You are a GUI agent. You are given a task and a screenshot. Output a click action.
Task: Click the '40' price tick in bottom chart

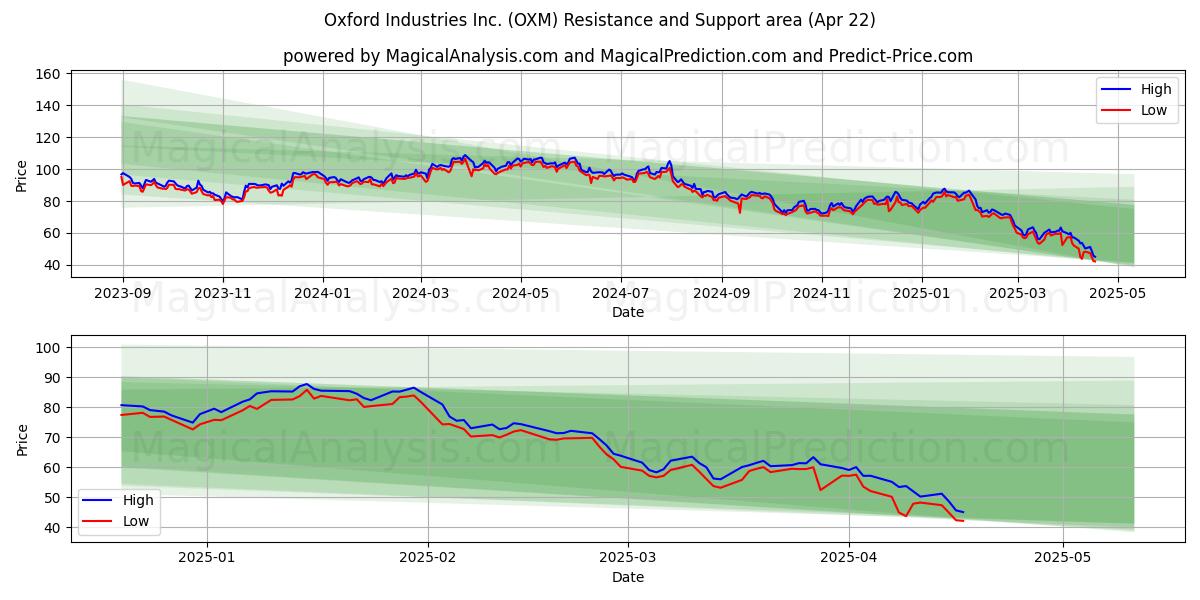click(54, 528)
